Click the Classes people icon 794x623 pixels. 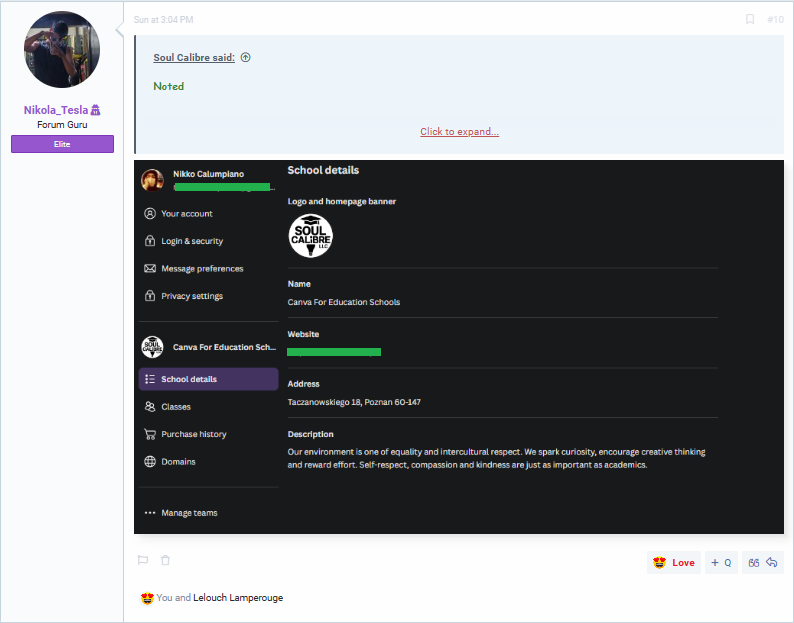150,406
